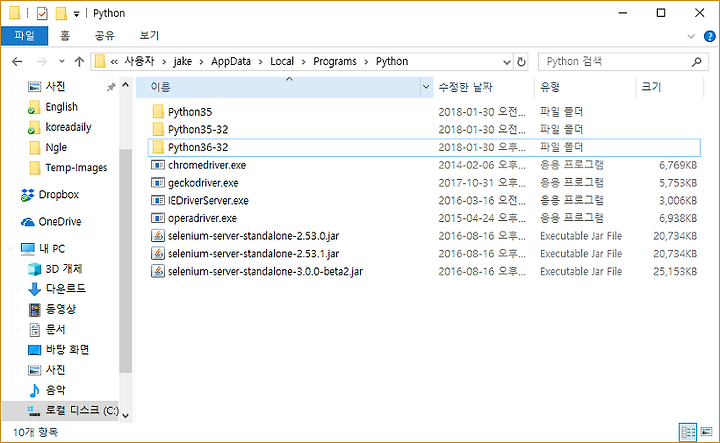
Task: Collapse the 내 PC tree node
Action: (x=11, y=249)
